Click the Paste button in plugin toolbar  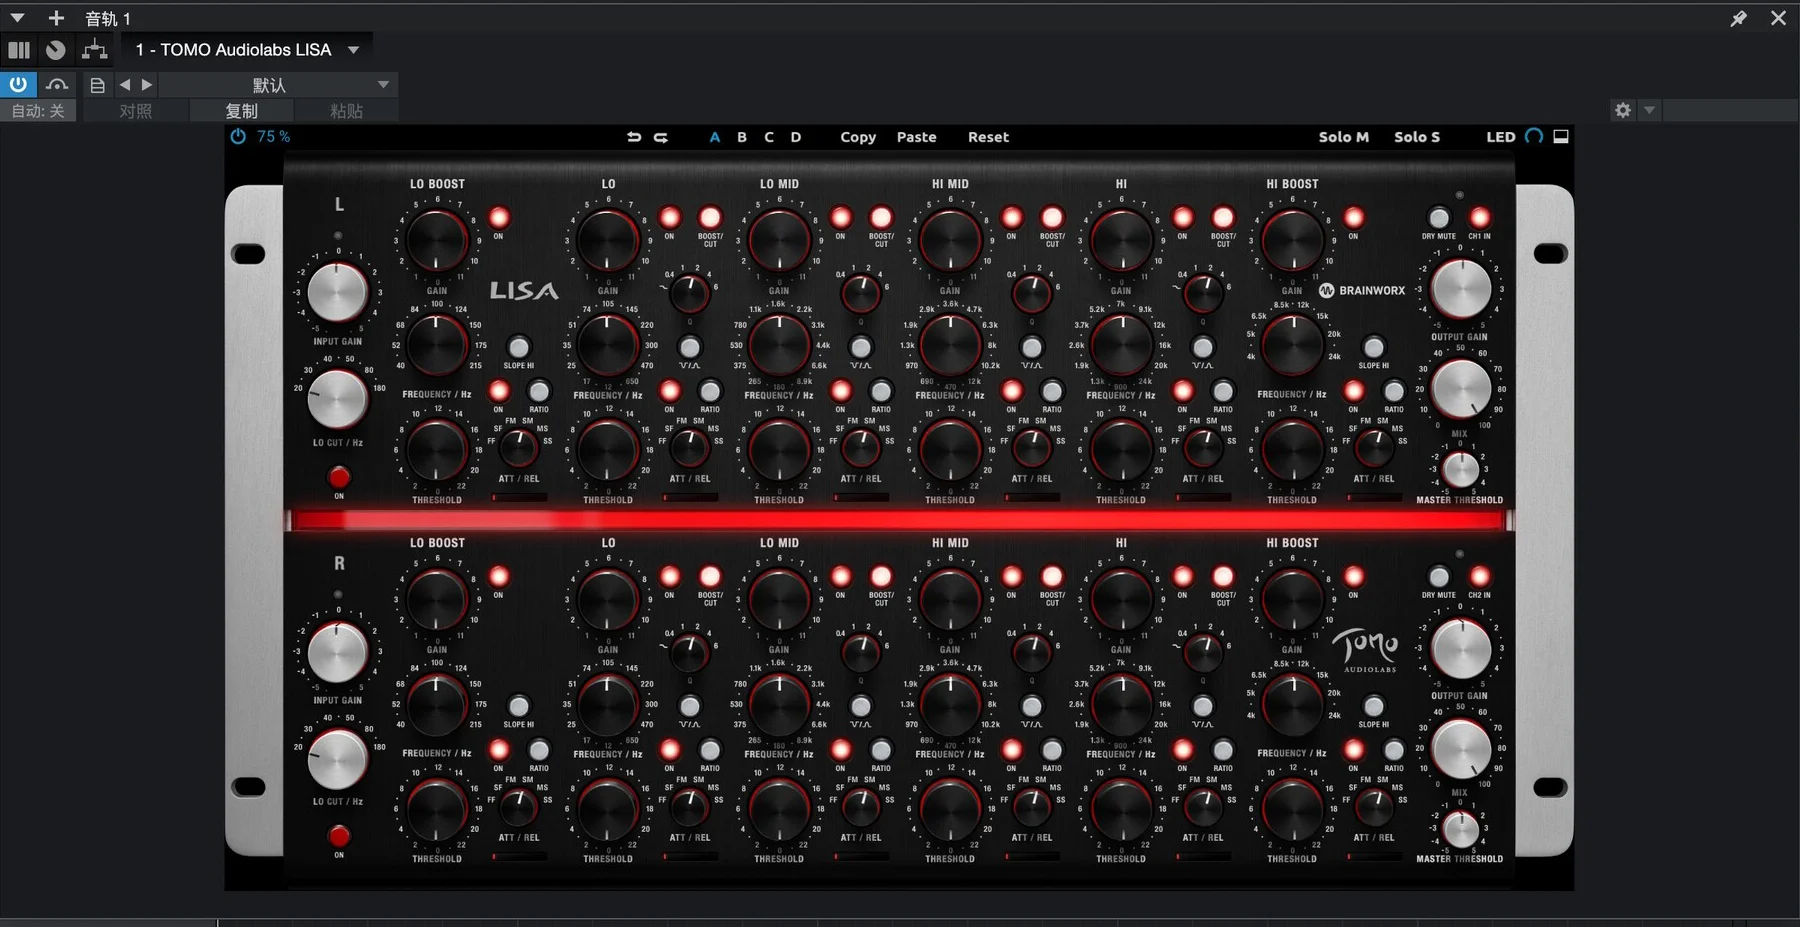tap(916, 137)
